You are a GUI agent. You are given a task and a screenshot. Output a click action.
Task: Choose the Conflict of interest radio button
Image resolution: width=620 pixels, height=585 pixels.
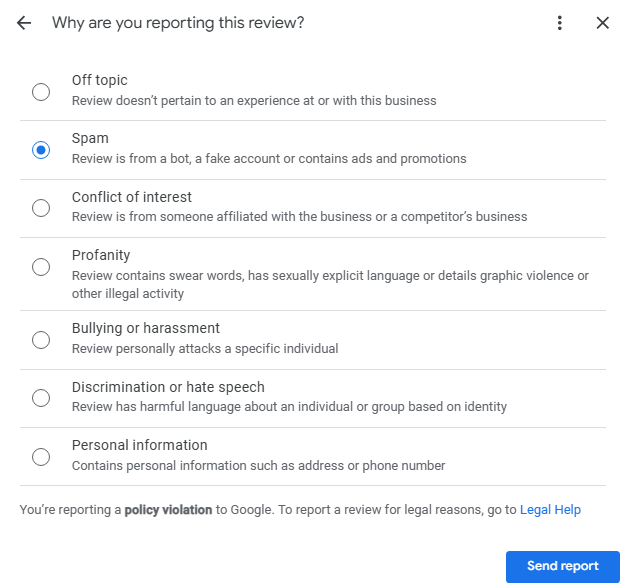[x=41, y=208]
